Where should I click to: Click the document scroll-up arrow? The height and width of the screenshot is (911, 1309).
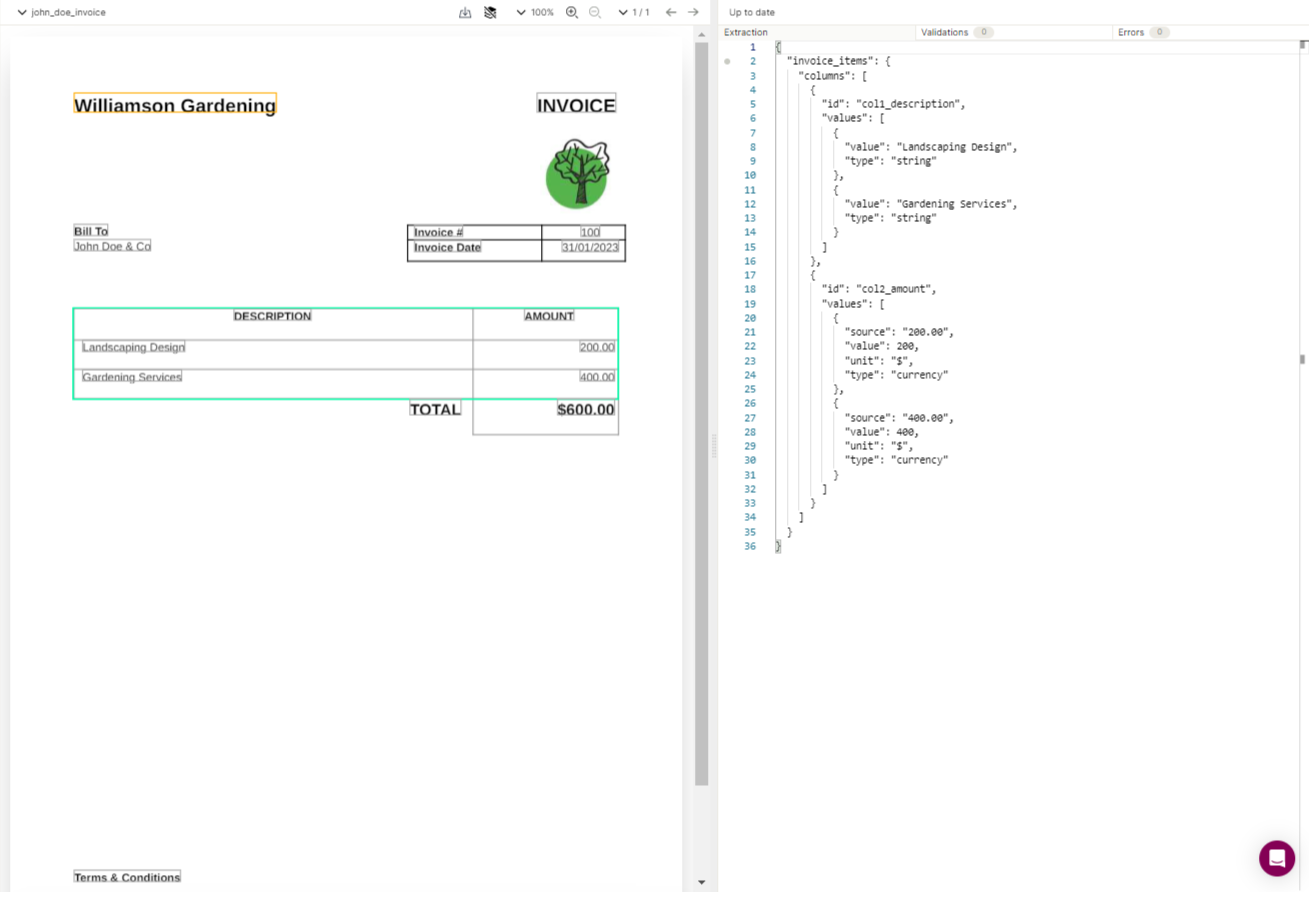coord(701,34)
